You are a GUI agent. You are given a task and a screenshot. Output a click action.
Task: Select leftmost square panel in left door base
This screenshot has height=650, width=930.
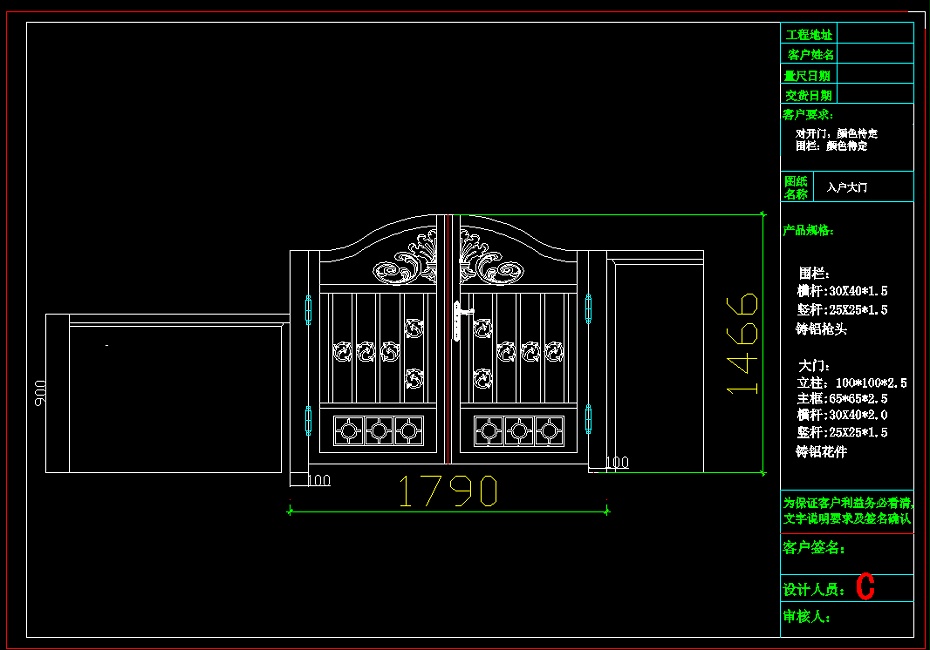pyautogui.click(x=349, y=431)
